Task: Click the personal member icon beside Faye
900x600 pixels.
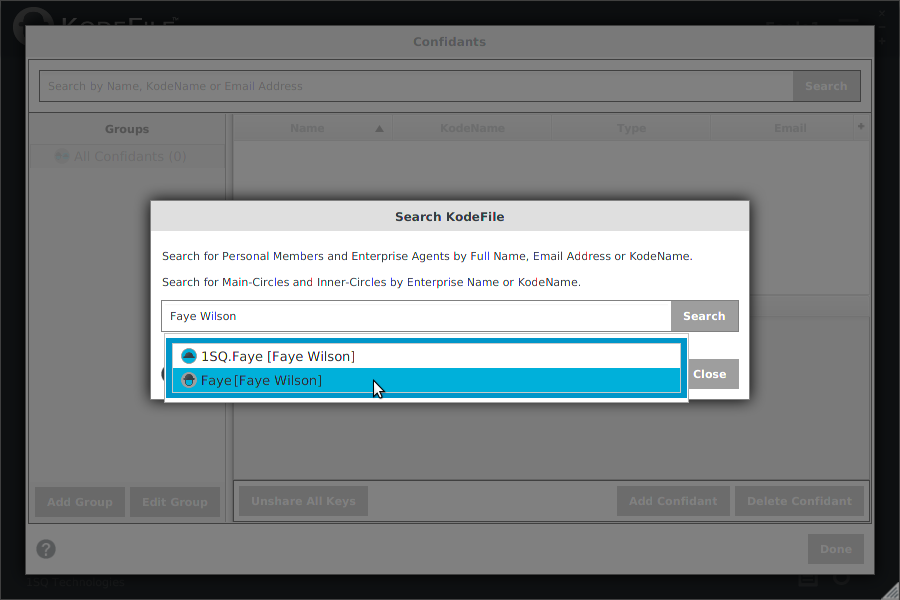Action: tap(189, 380)
